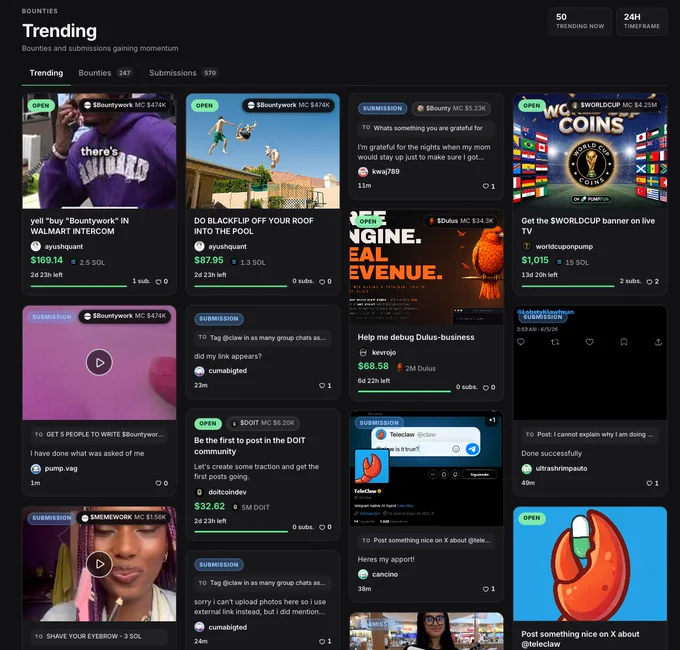Click the OPEN badge on DOIT bounty

point(208,423)
